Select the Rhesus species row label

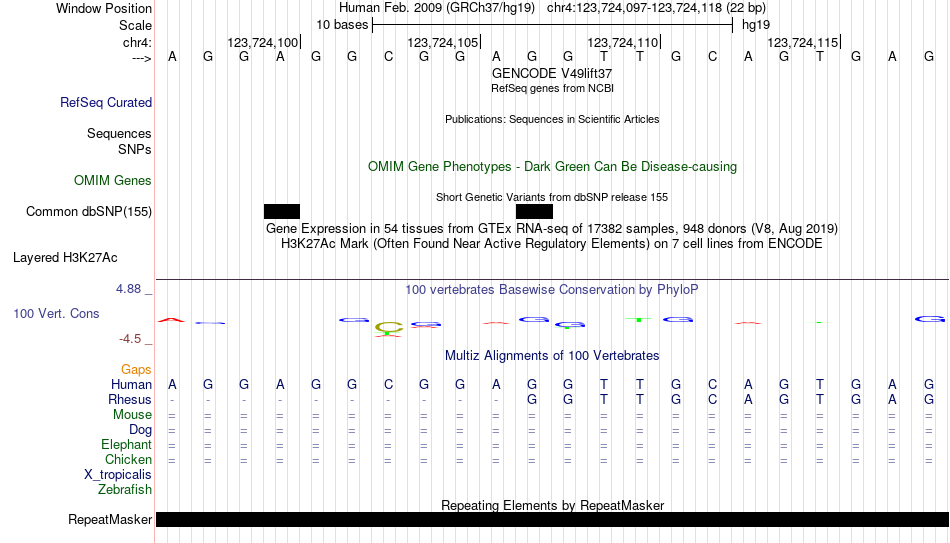[x=130, y=400]
